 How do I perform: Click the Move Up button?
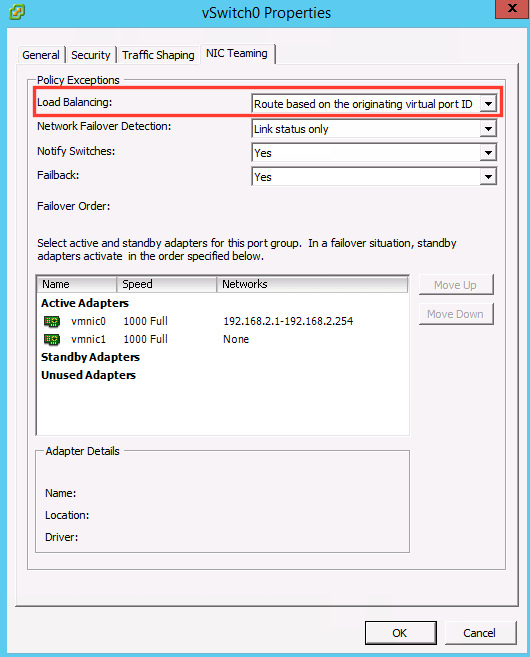[x=456, y=285]
